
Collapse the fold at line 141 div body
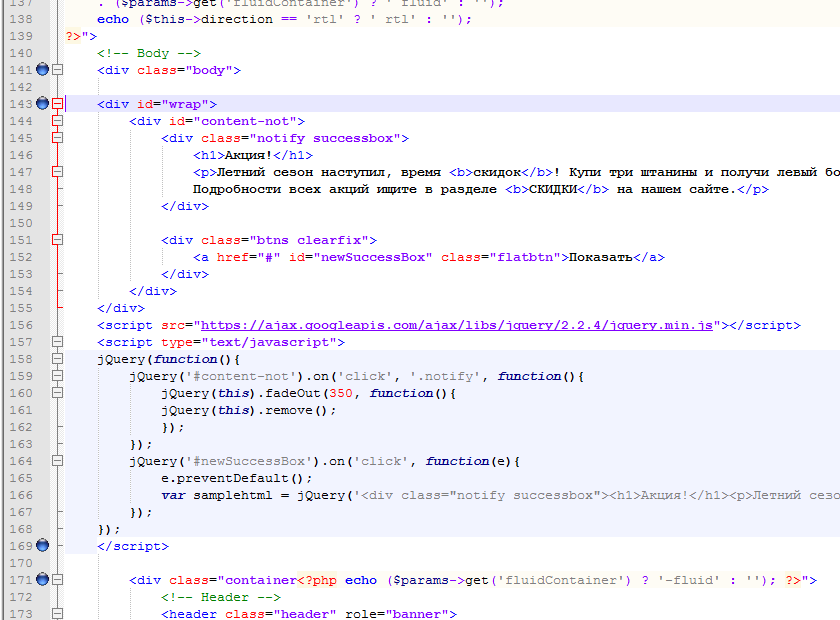pyautogui.click(x=57, y=70)
